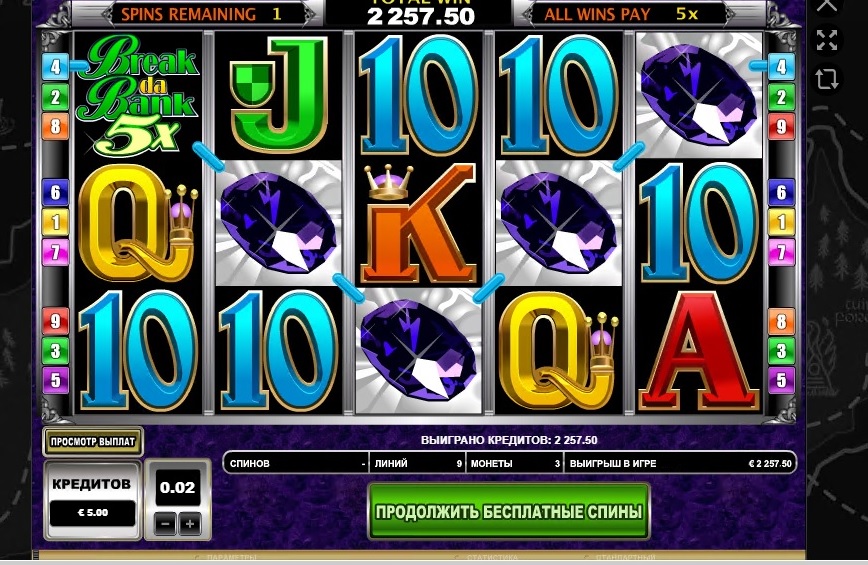Click the red A symbol on reel five
This screenshot has width=868, height=565.
coord(699,351)
